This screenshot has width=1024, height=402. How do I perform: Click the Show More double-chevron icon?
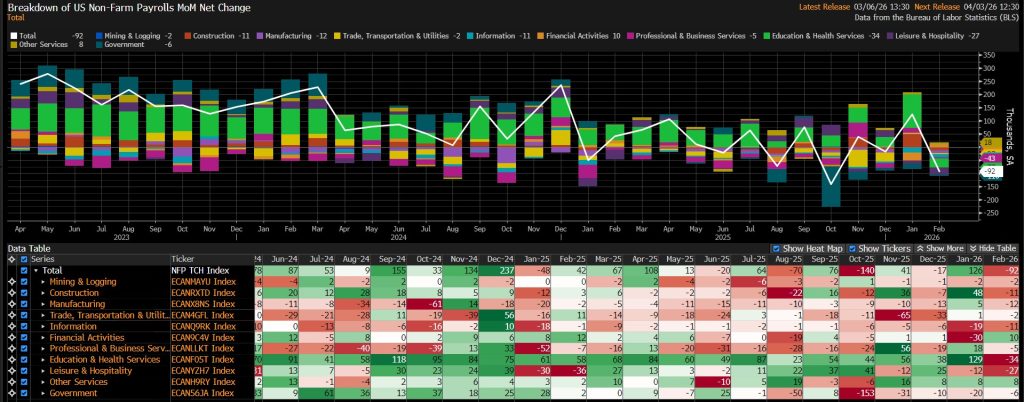pos(920,248)
